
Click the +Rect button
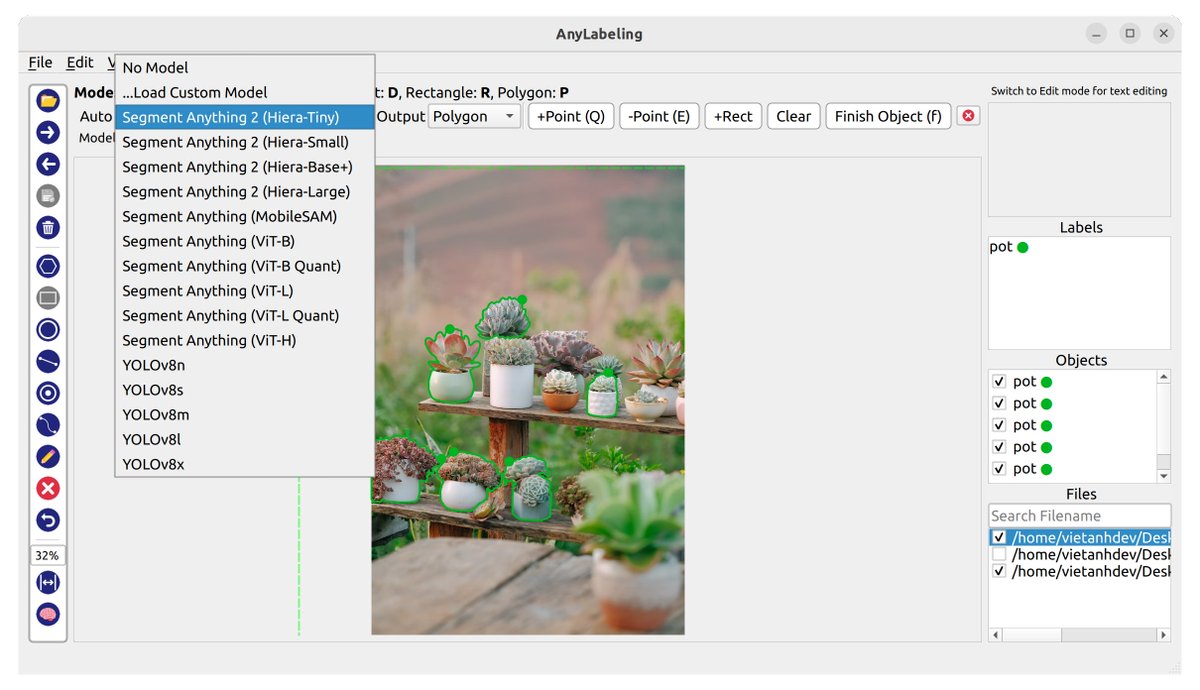[x=733, y=116]
